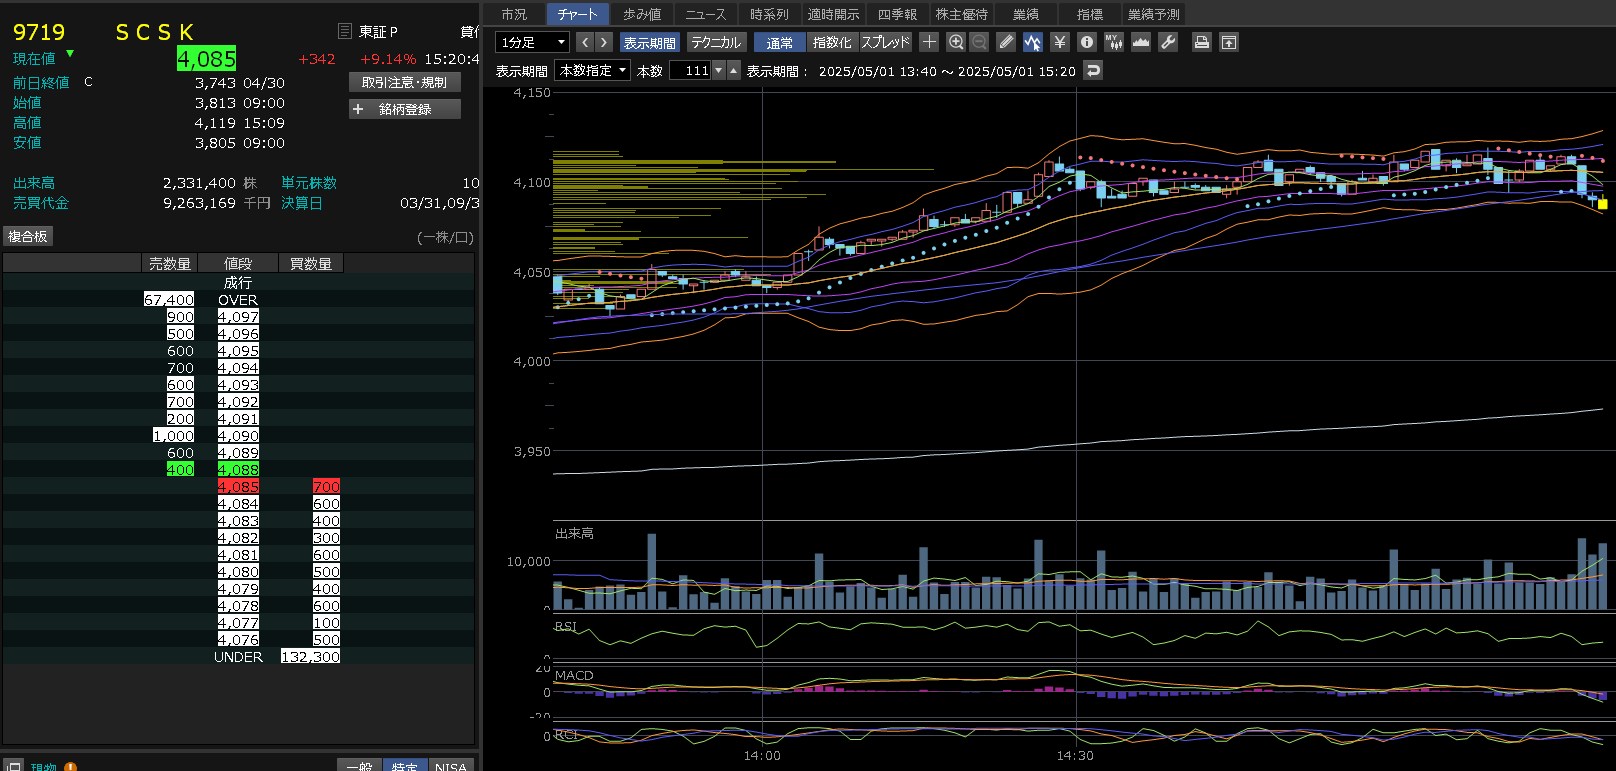This screenshot has height=771, width=1616.
Task: Click the yen symbol icon
Action: tap(1060, 42)
